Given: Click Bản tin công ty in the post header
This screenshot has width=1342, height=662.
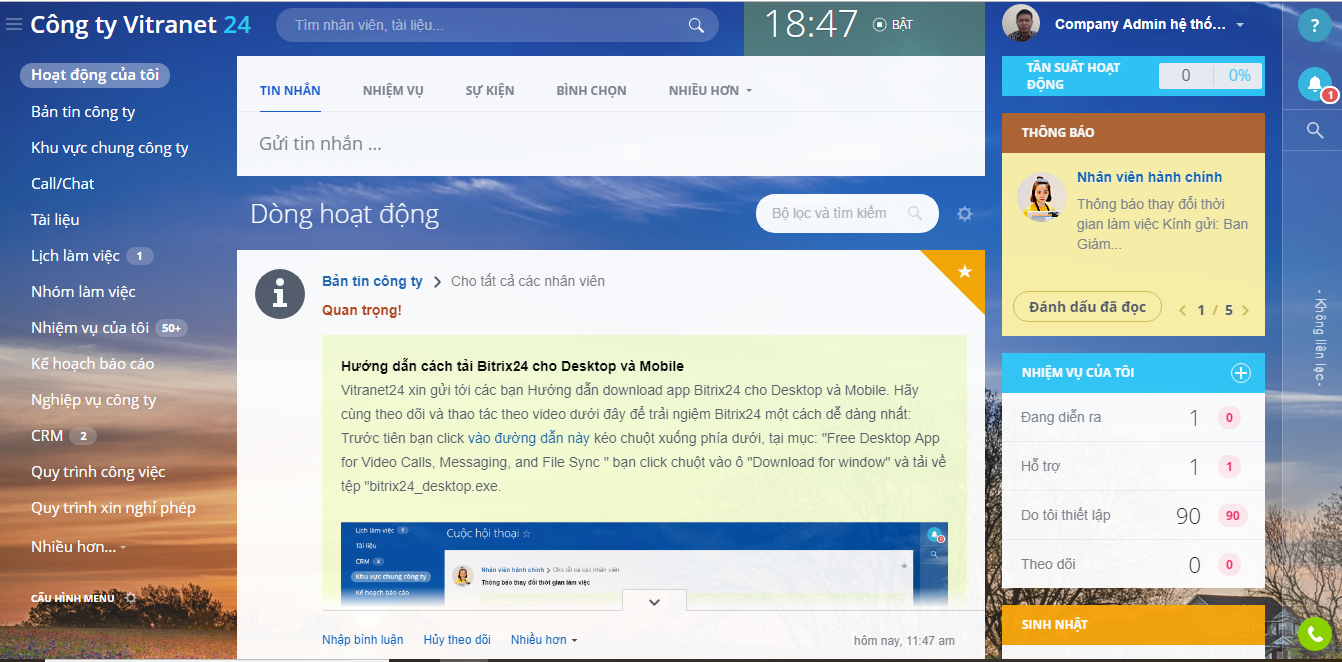Looking at the screenshot, I should [x=372, y=281].
